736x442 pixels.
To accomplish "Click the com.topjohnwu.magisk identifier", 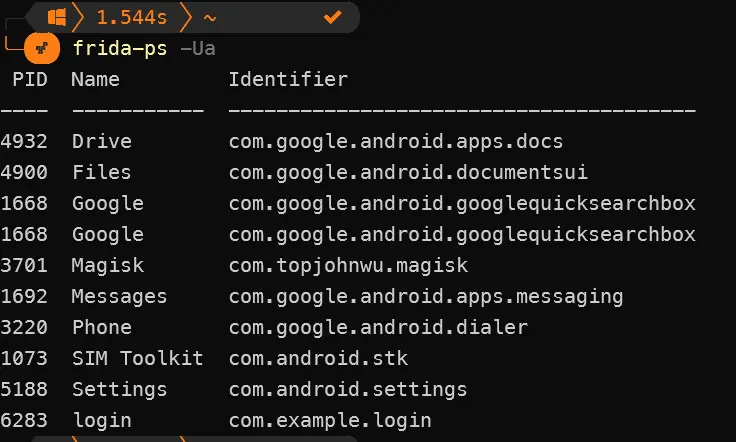I will click(x=348, y=265).
